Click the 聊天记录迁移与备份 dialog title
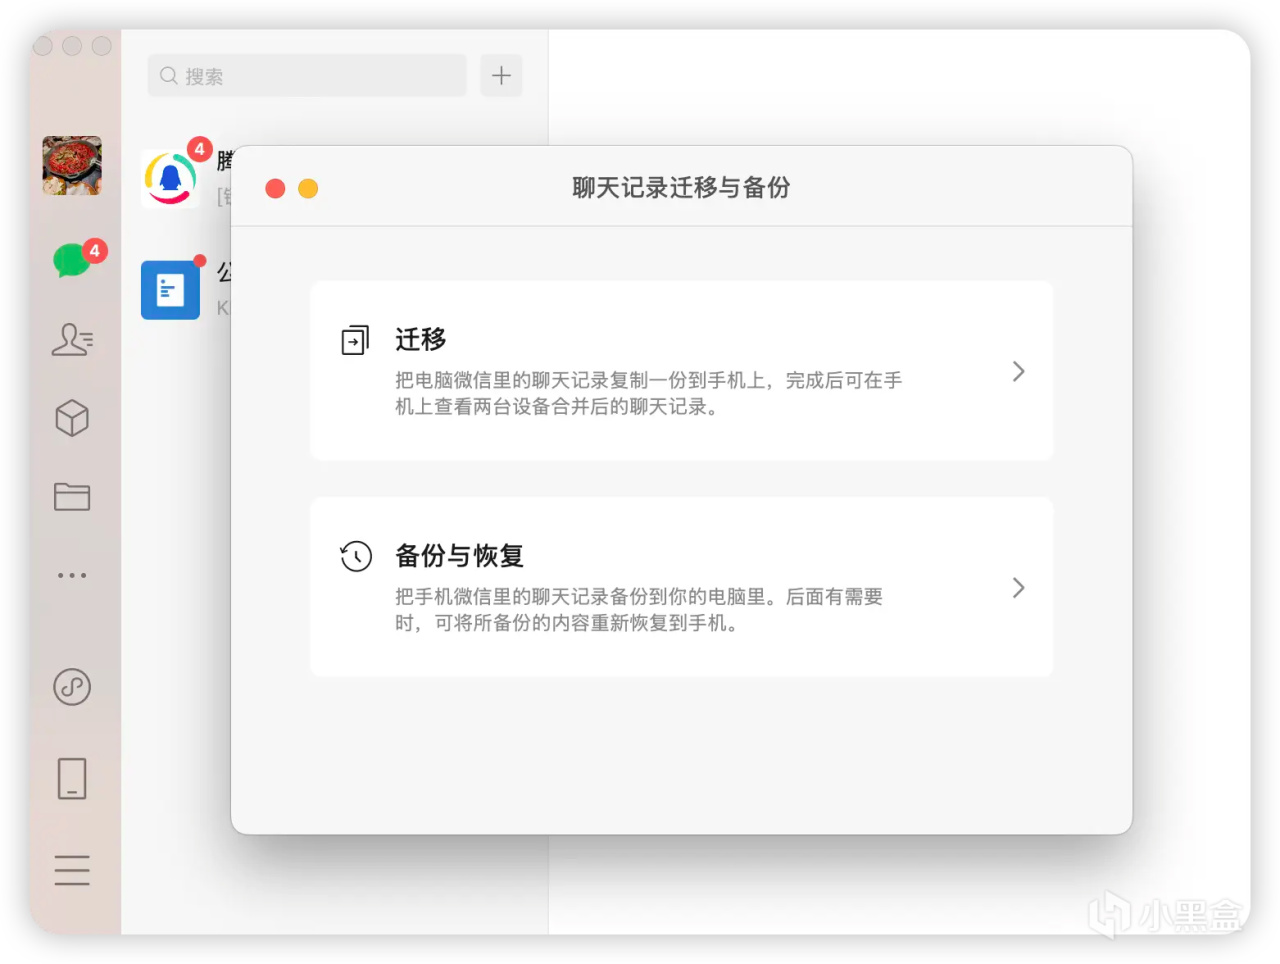 point(681,187)
